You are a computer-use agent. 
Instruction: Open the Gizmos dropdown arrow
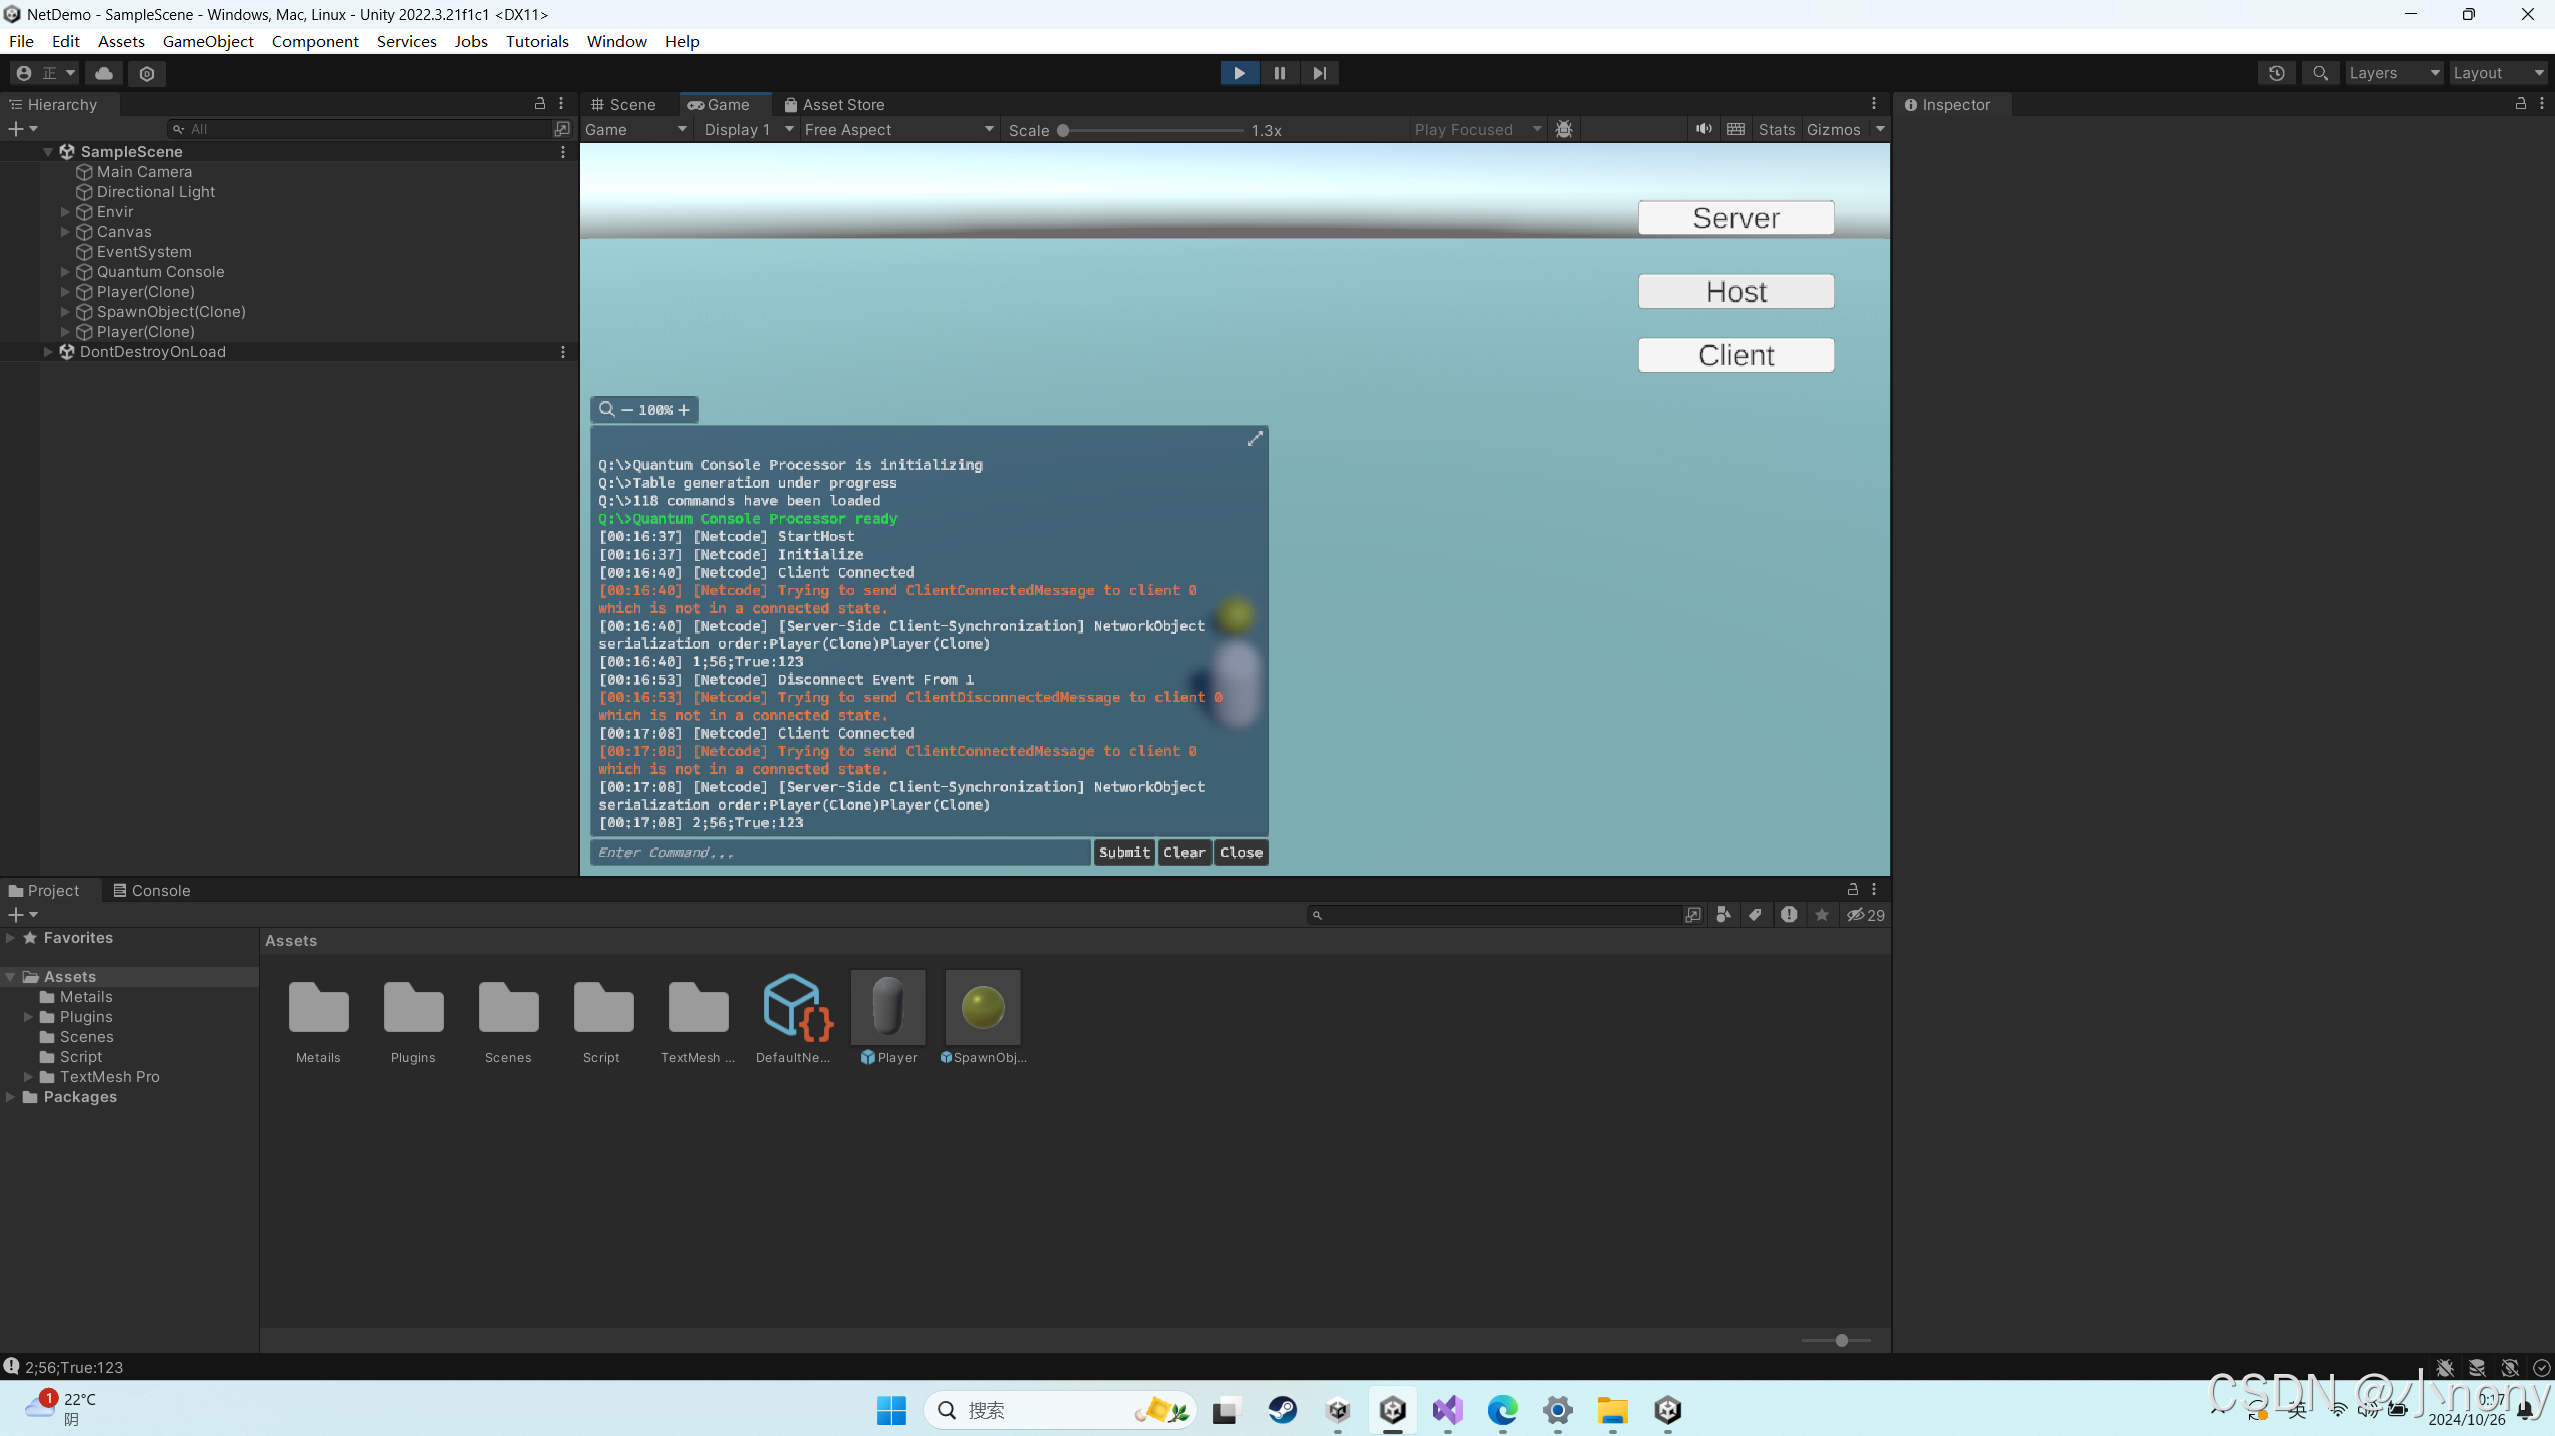tap(1879, 129)
